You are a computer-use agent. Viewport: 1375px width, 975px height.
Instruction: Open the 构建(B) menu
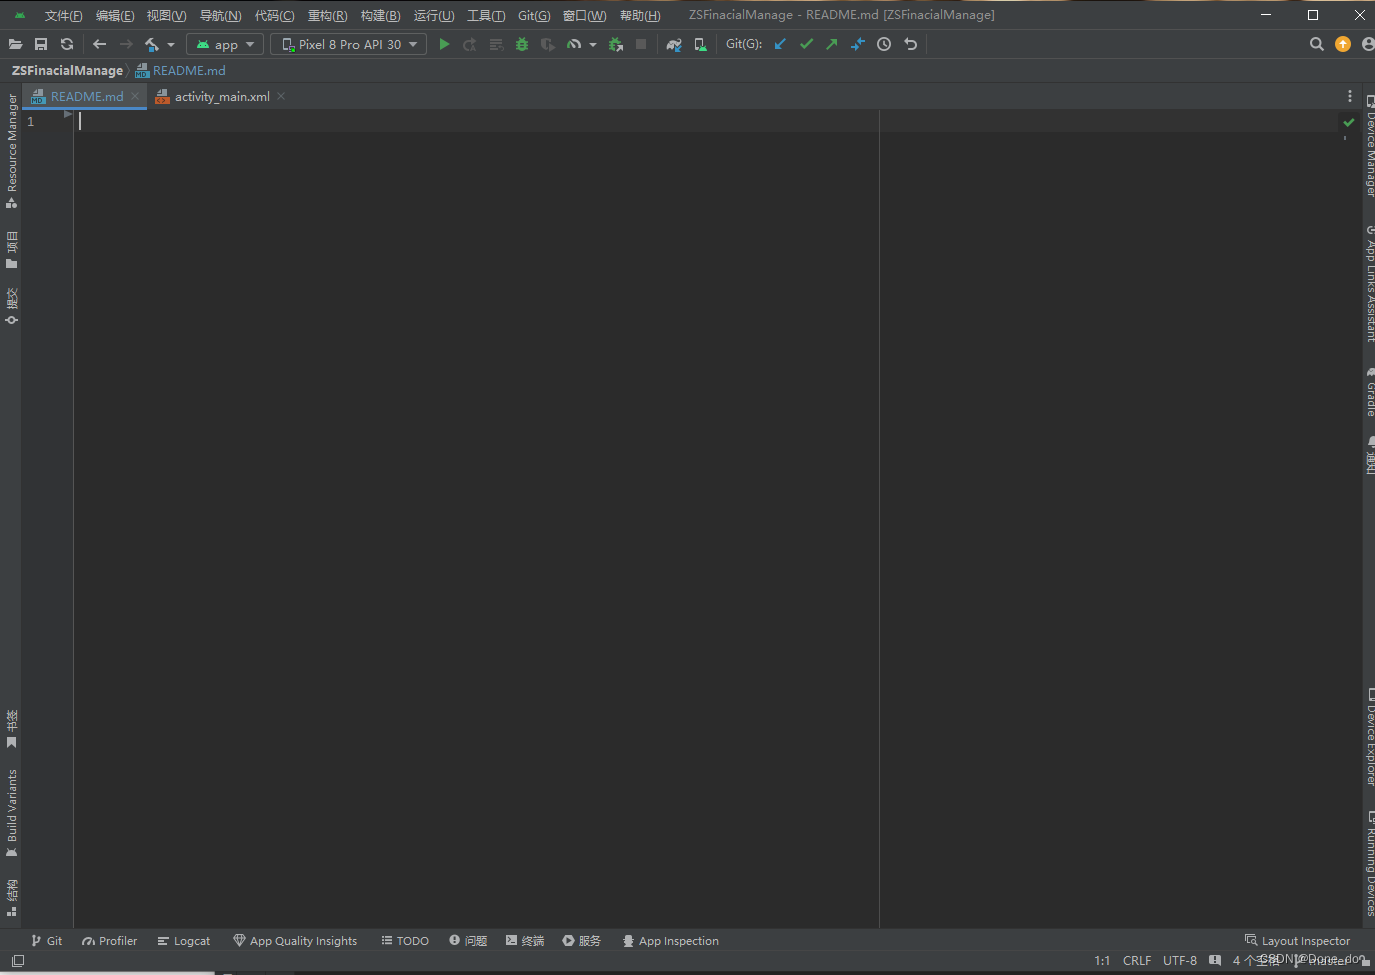click(x=380, y=15)
